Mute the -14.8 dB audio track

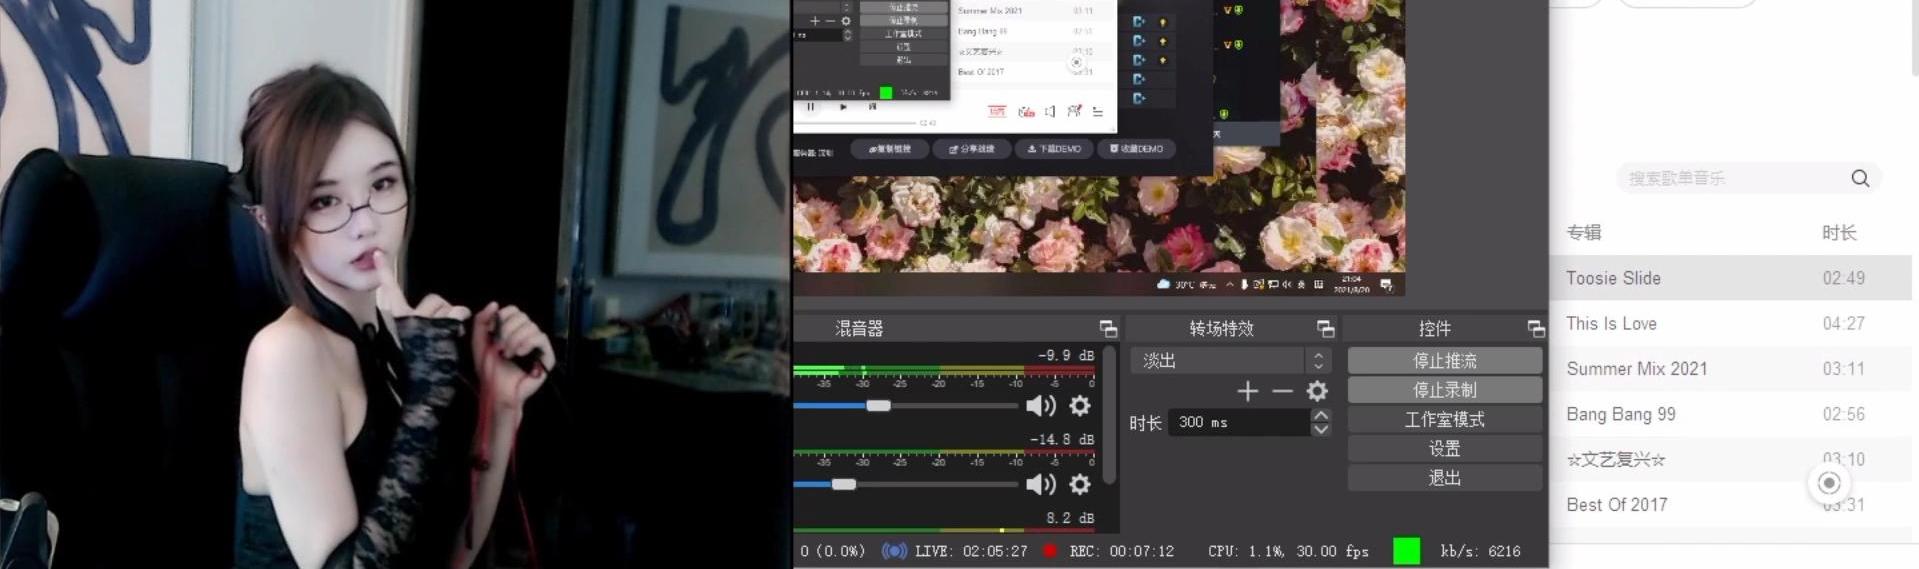(x=1040, y=485)
